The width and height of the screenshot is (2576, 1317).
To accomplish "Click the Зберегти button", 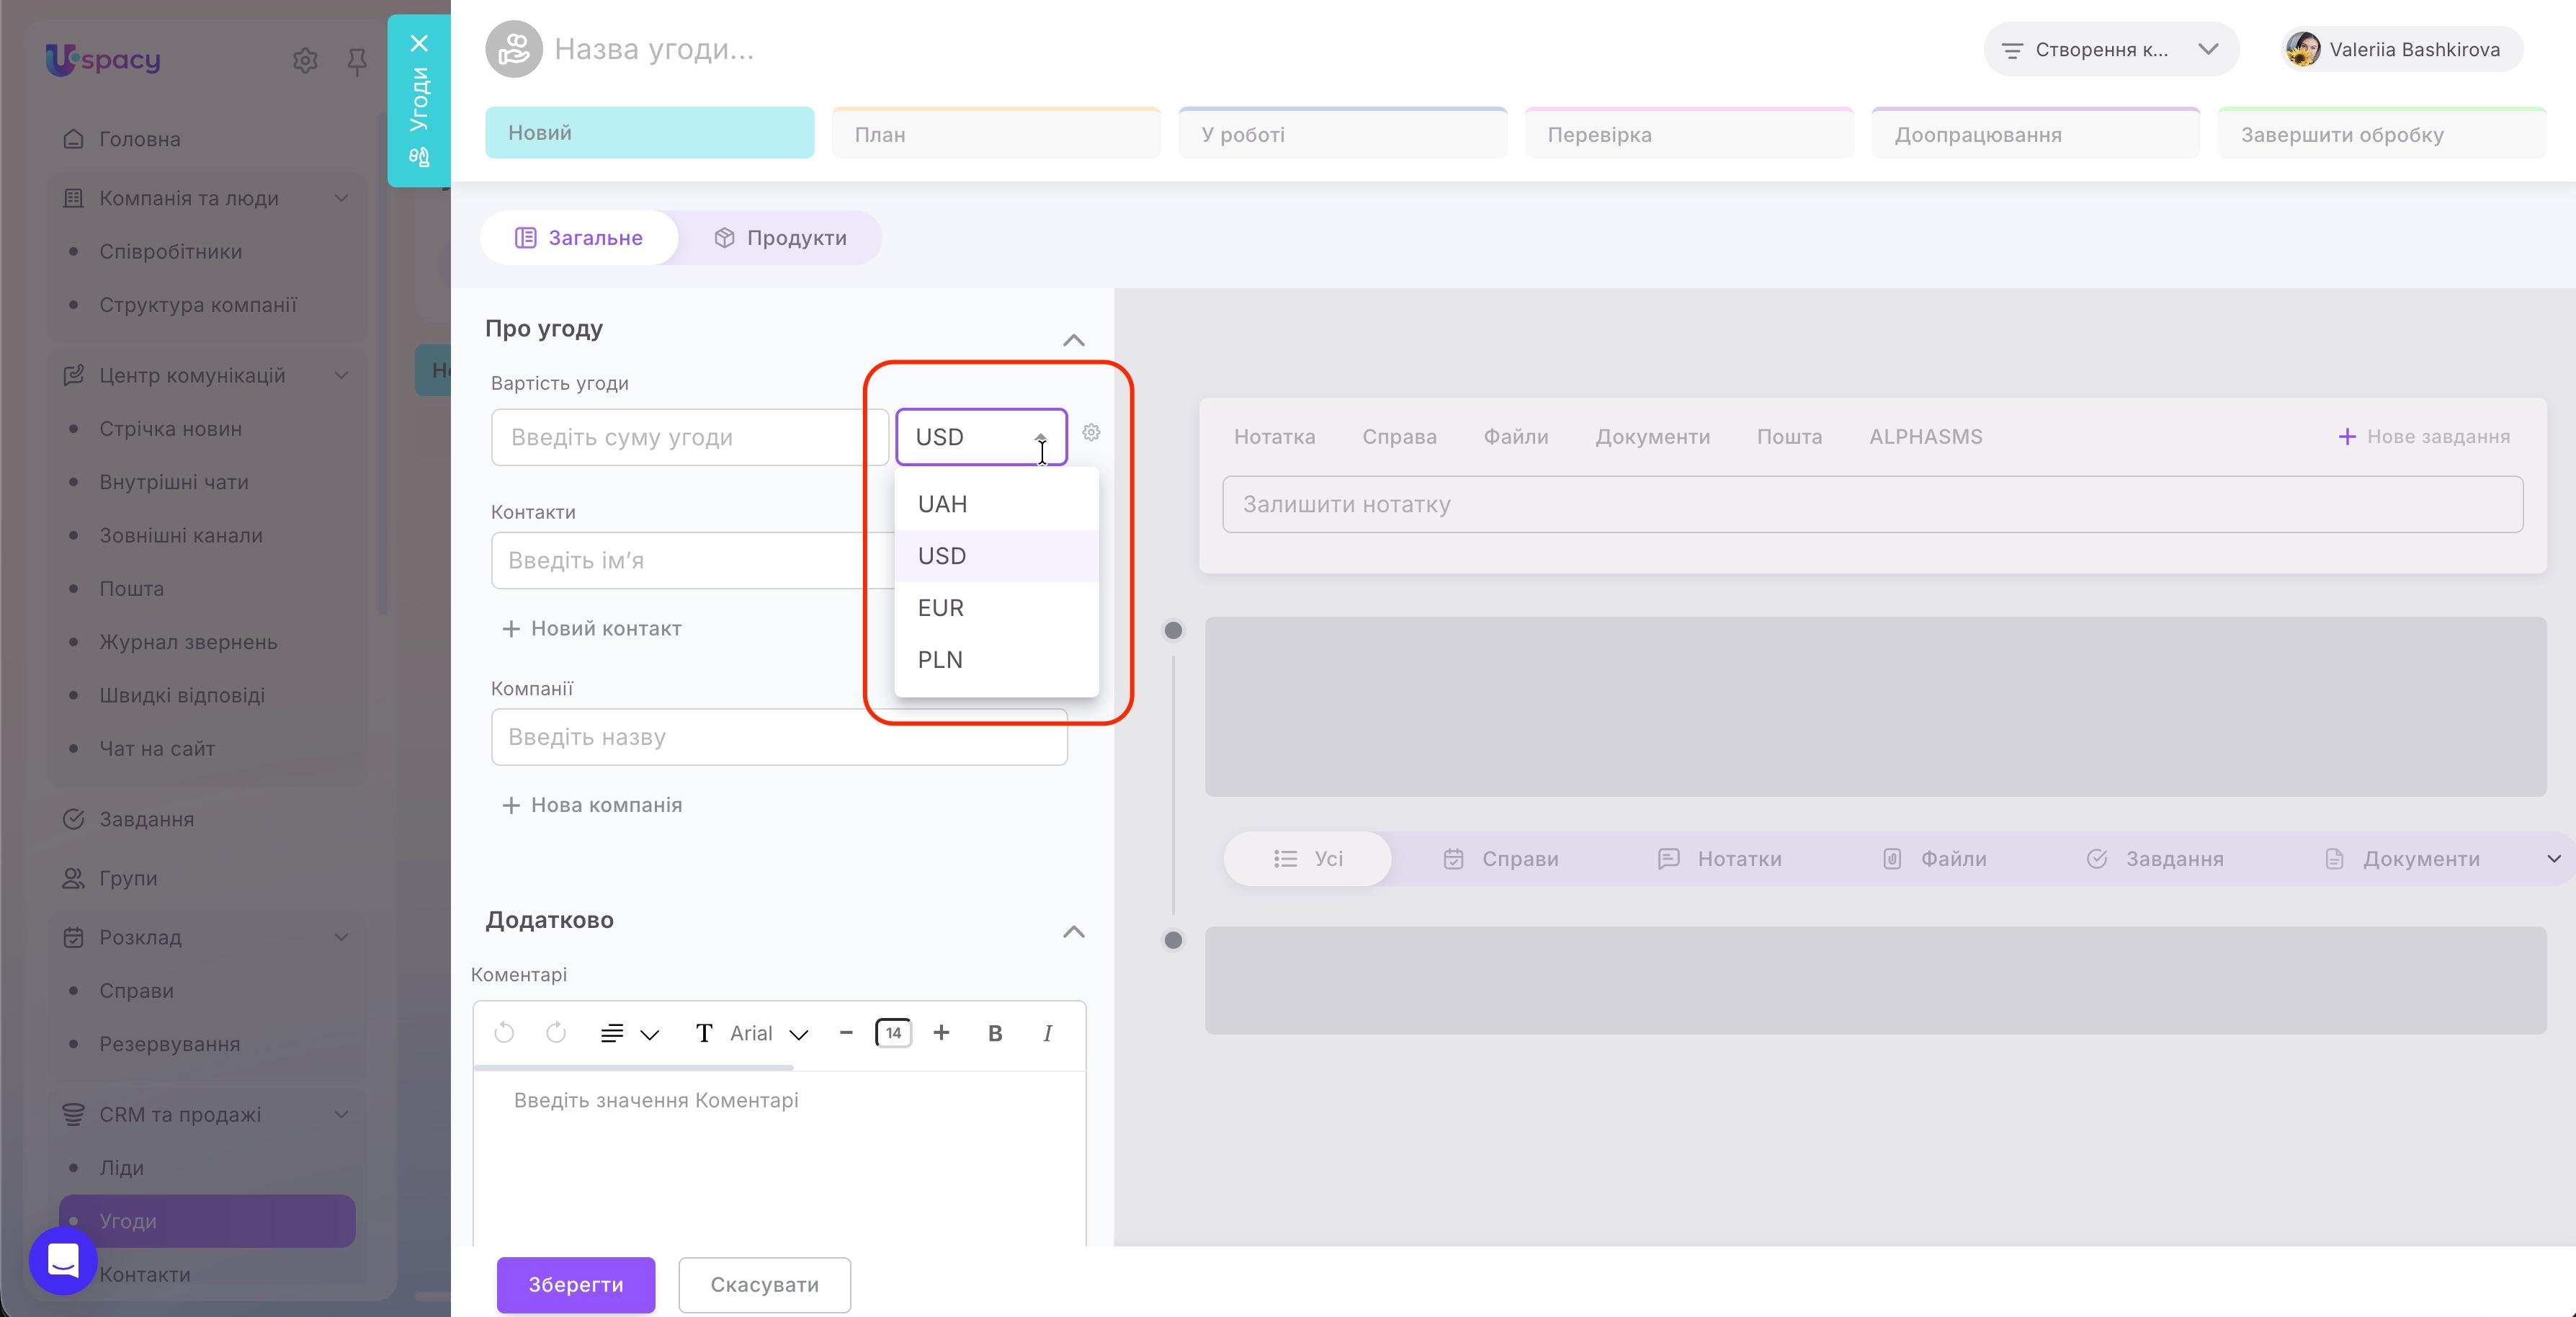I will pyautogui.click(x=576, y=1284).
